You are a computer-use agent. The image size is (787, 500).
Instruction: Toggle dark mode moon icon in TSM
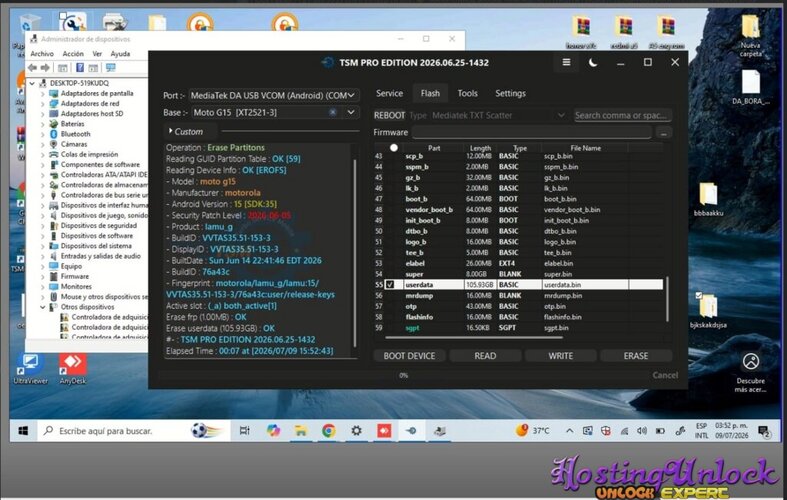tap(593, 62)
